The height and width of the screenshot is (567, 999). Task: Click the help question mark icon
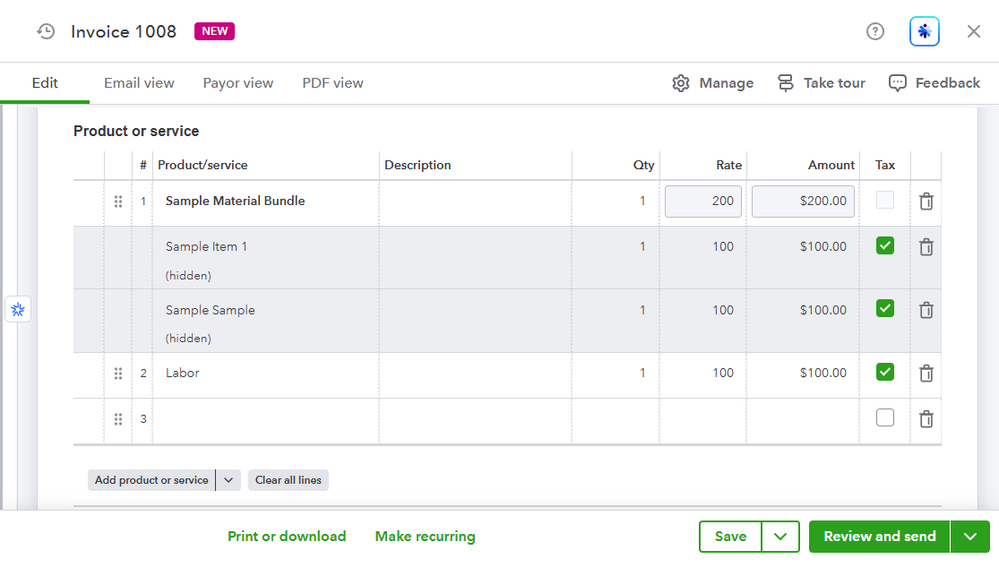tap(875, 32)
